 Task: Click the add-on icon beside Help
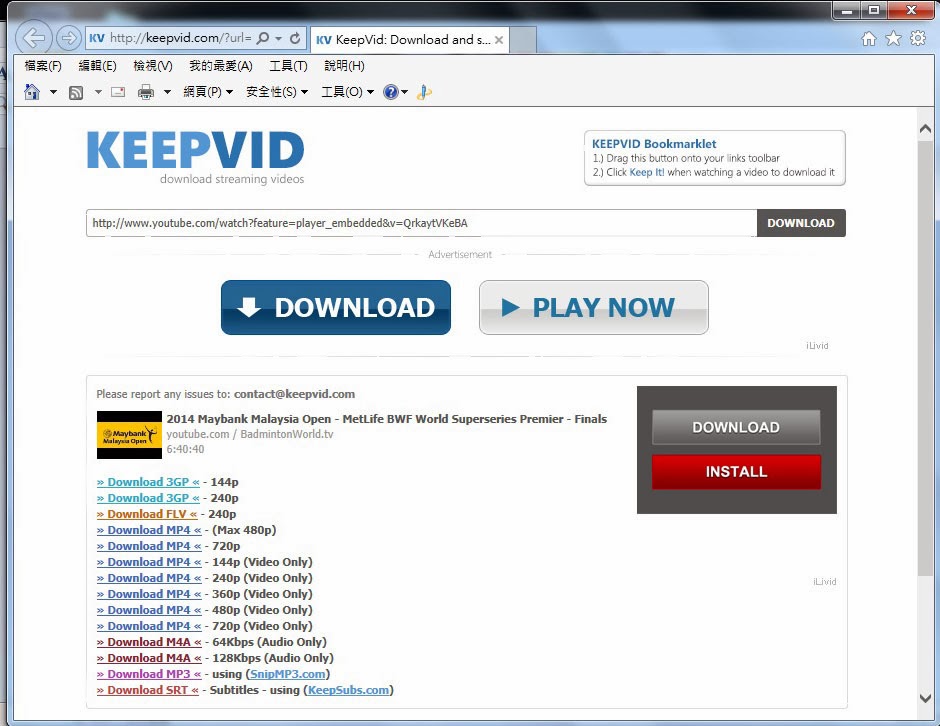424,92
